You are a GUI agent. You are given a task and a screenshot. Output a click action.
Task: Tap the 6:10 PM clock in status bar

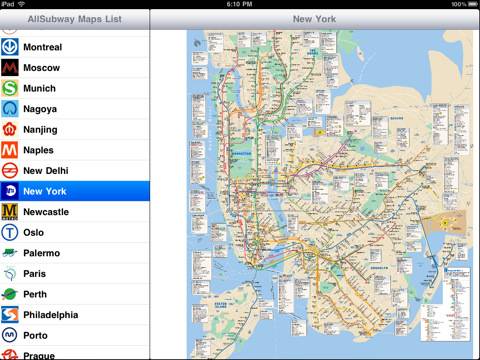(239, 4)
